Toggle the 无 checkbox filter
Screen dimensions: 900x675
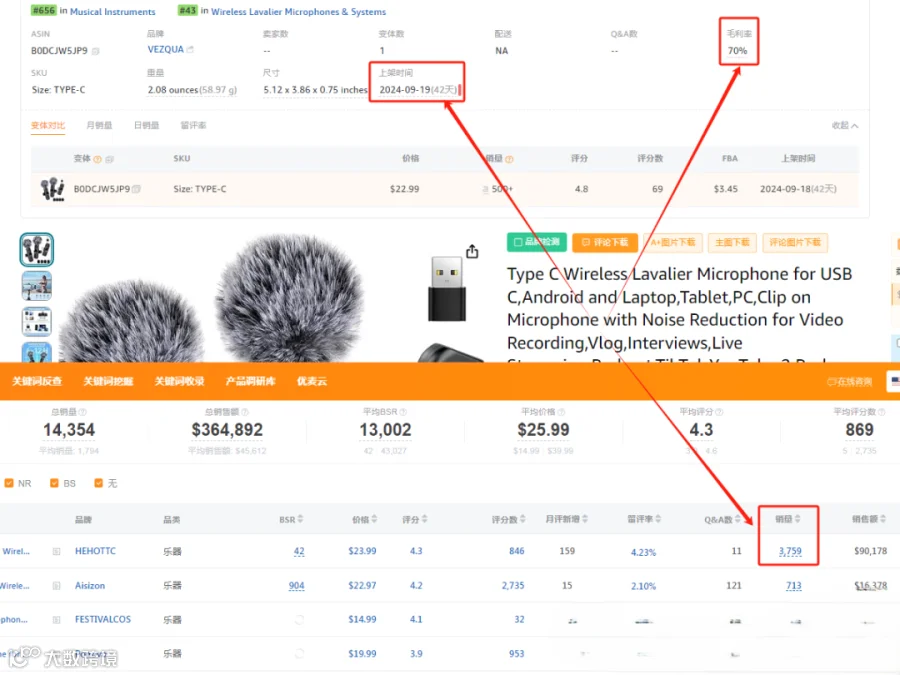99,483
